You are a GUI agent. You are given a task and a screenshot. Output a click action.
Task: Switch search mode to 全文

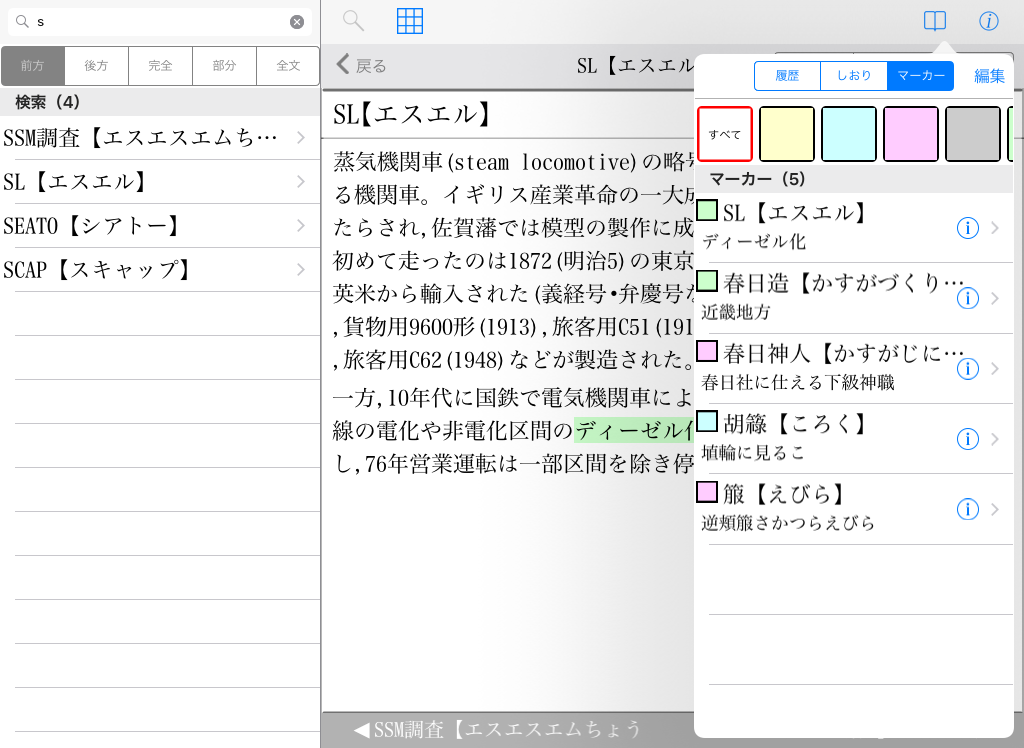pyautogui.click(x=288, y=66)
